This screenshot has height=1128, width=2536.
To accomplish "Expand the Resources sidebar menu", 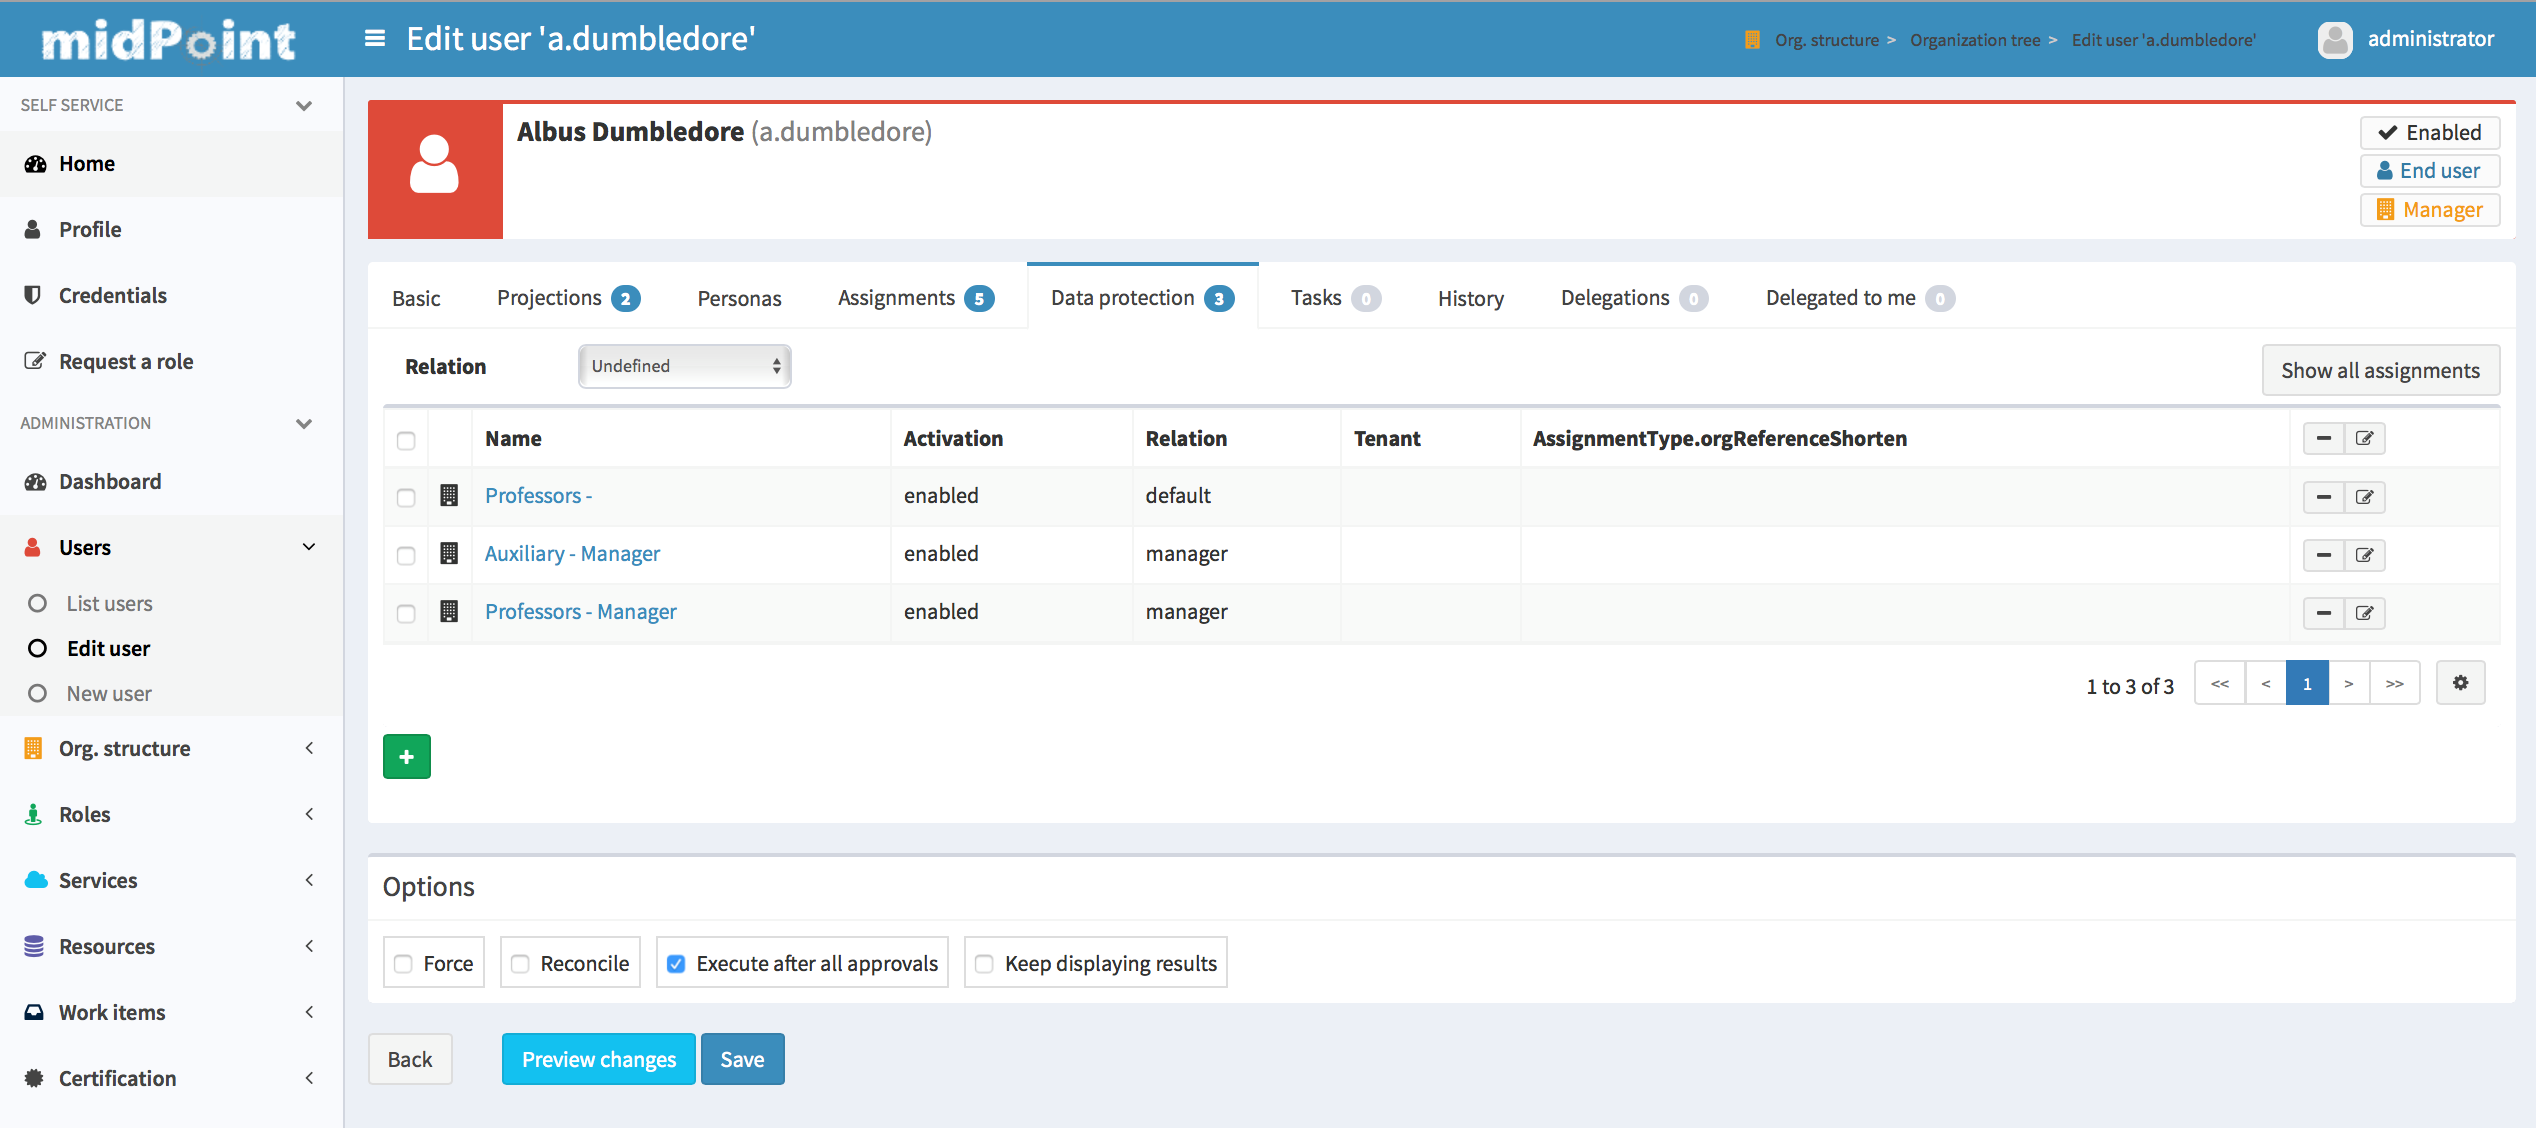I will tap(309, 946).
